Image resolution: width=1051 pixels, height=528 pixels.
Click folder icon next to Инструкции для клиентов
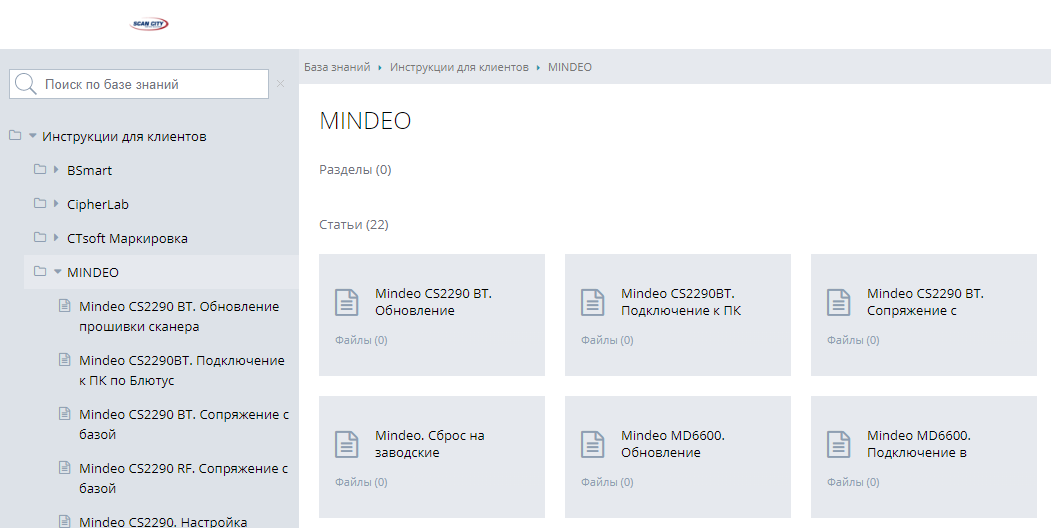15,136
